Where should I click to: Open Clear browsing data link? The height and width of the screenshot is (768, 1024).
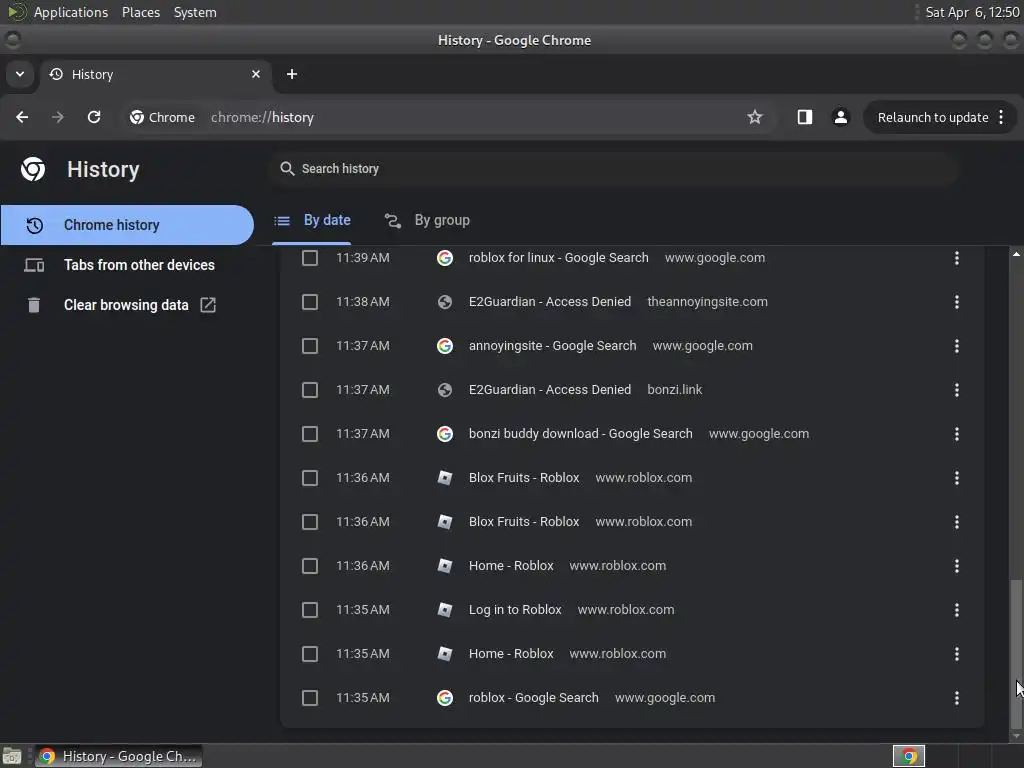click(127, 305)
